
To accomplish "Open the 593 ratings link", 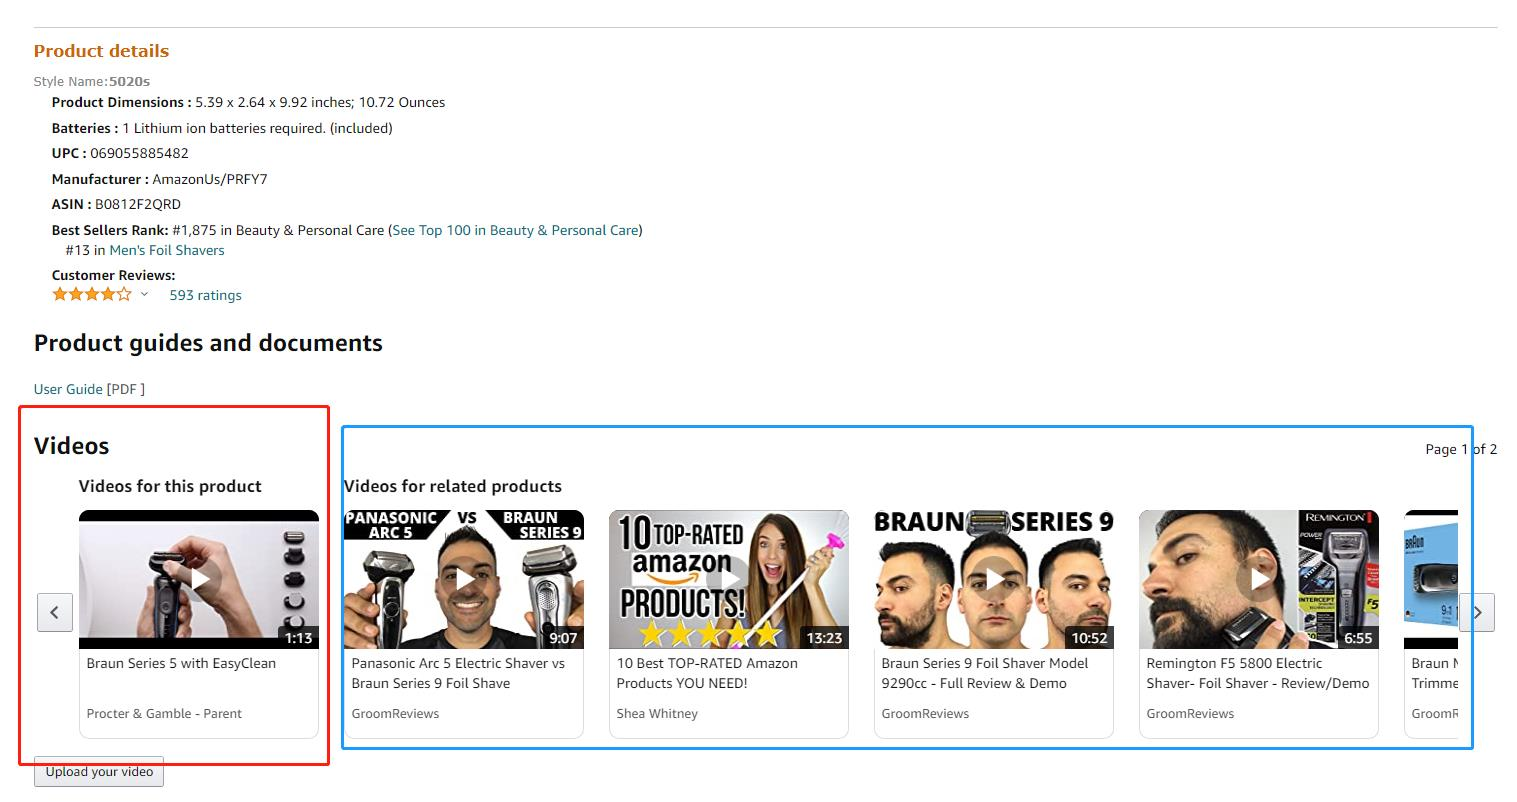I will 205,295.
